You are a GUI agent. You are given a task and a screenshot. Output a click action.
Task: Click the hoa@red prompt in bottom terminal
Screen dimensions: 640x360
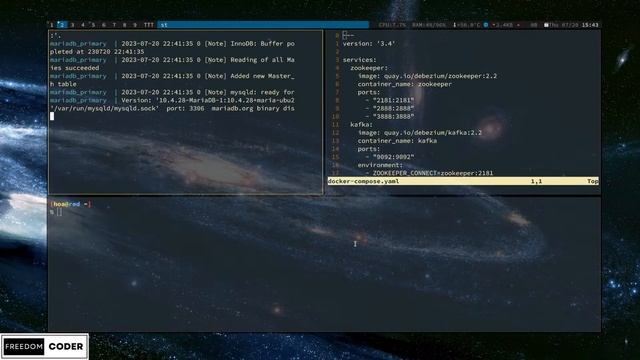click(x=70, y=204)
